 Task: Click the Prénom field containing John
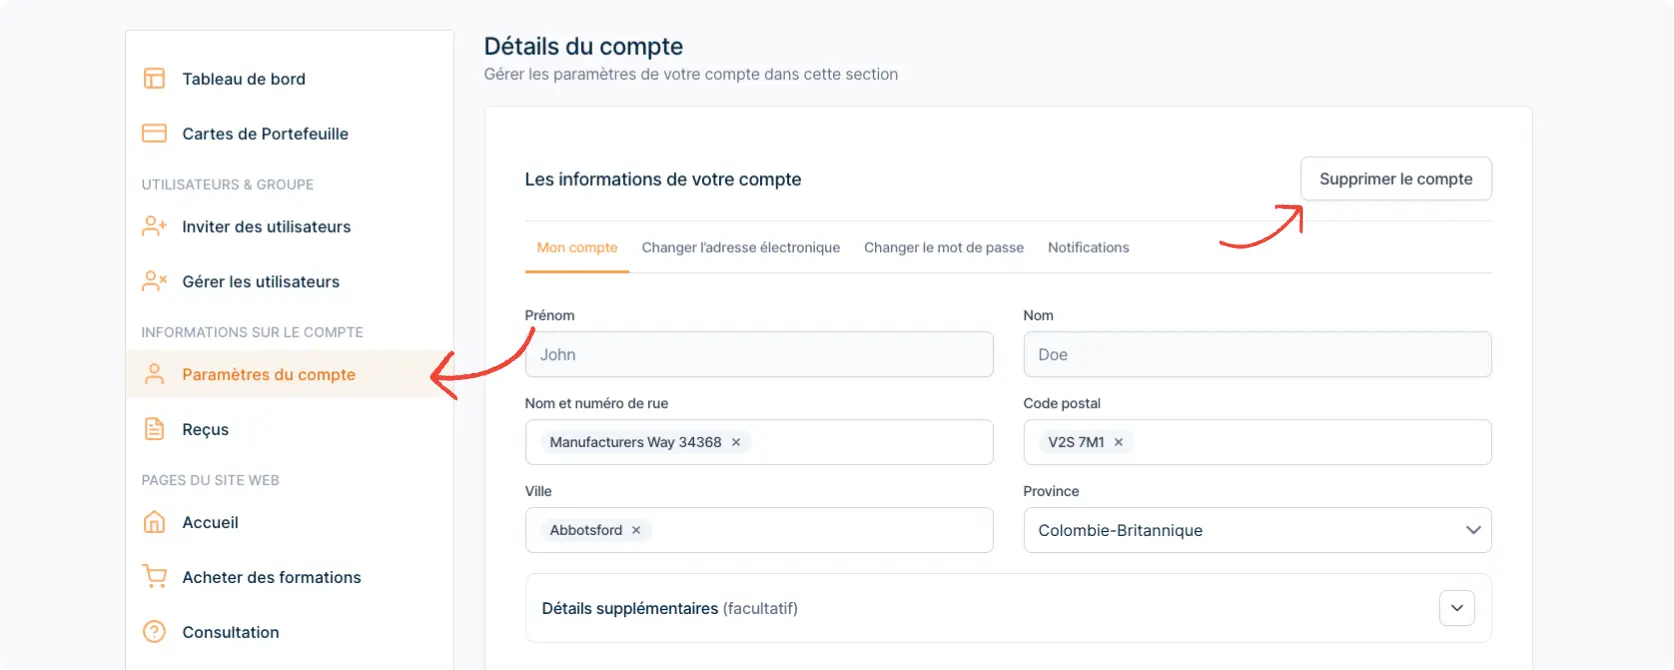[759, 354]
